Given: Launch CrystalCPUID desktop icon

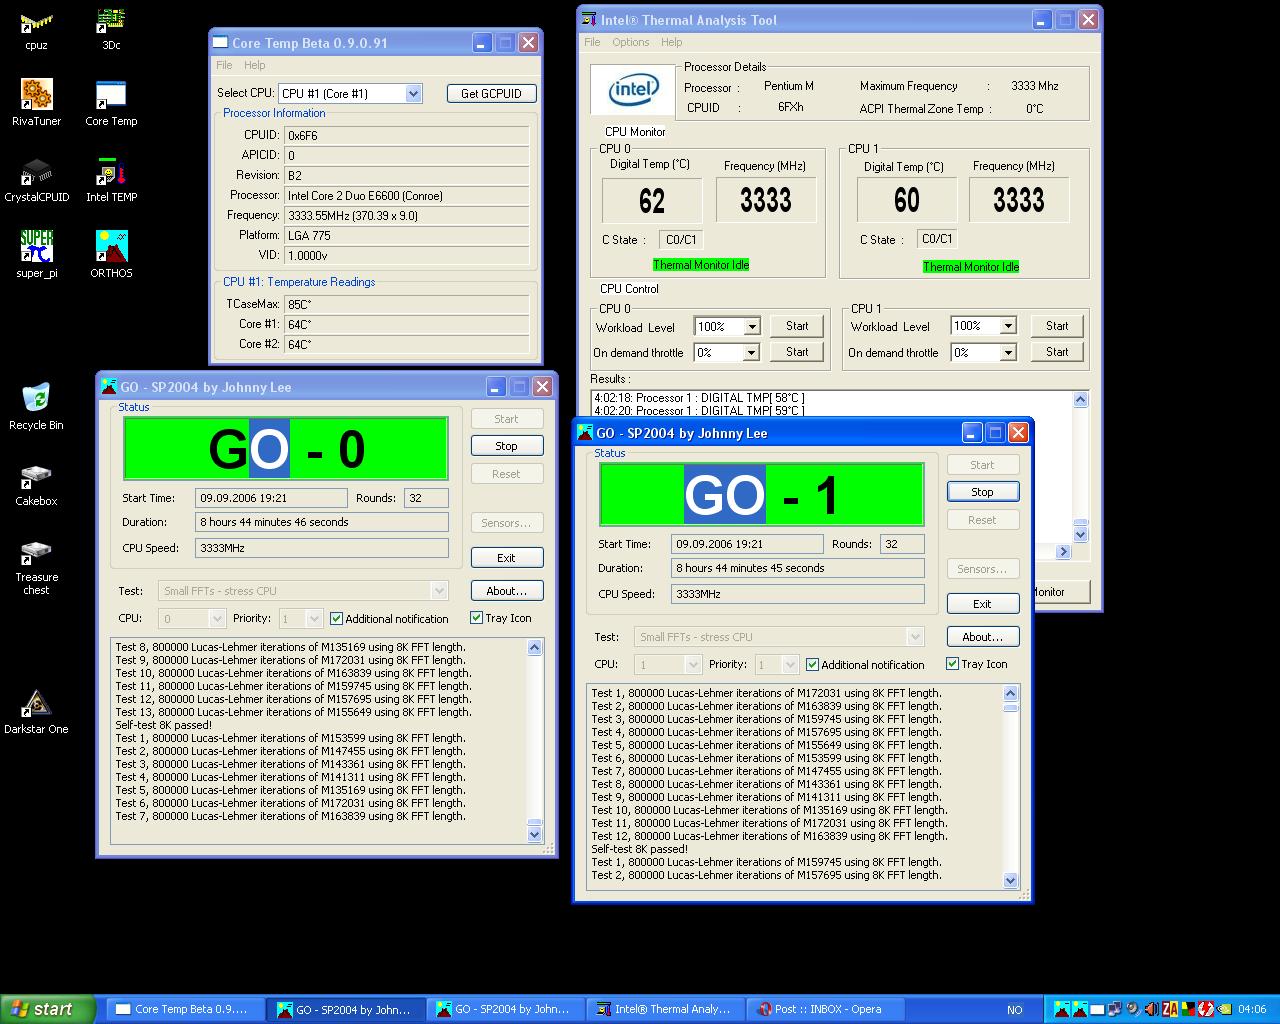Looking at the screenshot, I should click(x=36, y=180).
